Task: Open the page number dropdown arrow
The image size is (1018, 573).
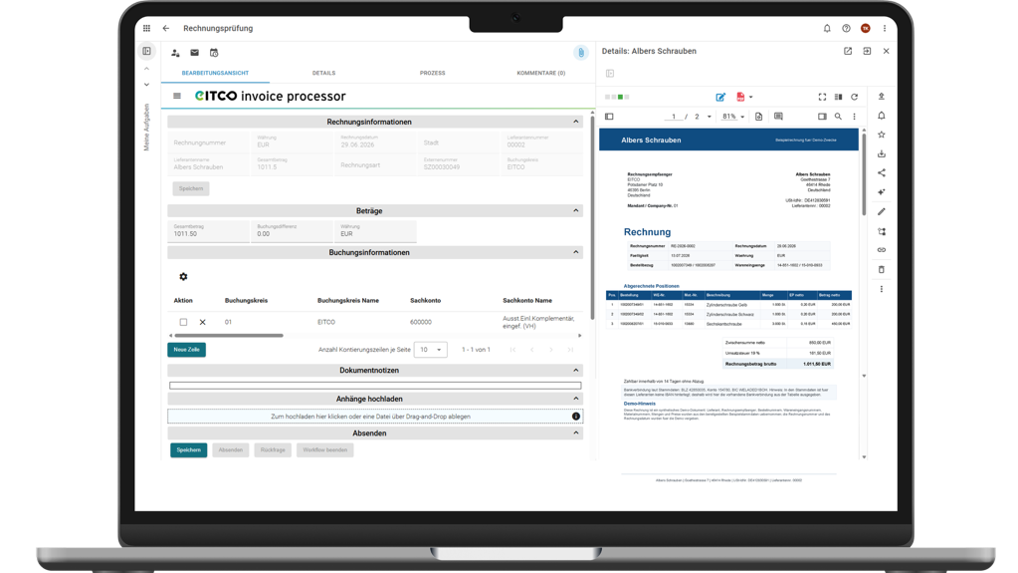Action: point(709,117)
